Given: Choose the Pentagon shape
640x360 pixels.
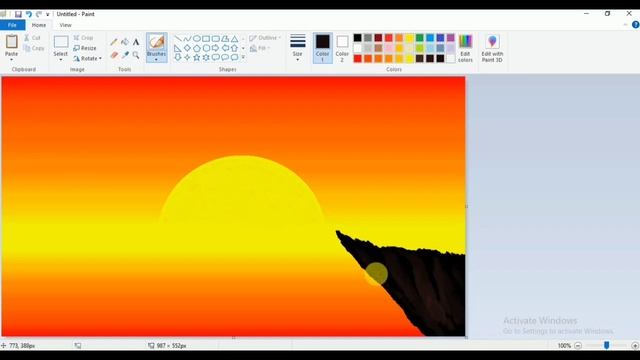Looking at the screenshot, I should pyautogui.click(x=197, y=48).
